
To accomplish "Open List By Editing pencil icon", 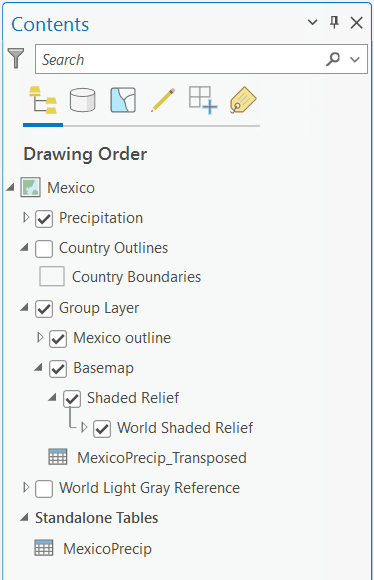I will [x=163, y=100].
